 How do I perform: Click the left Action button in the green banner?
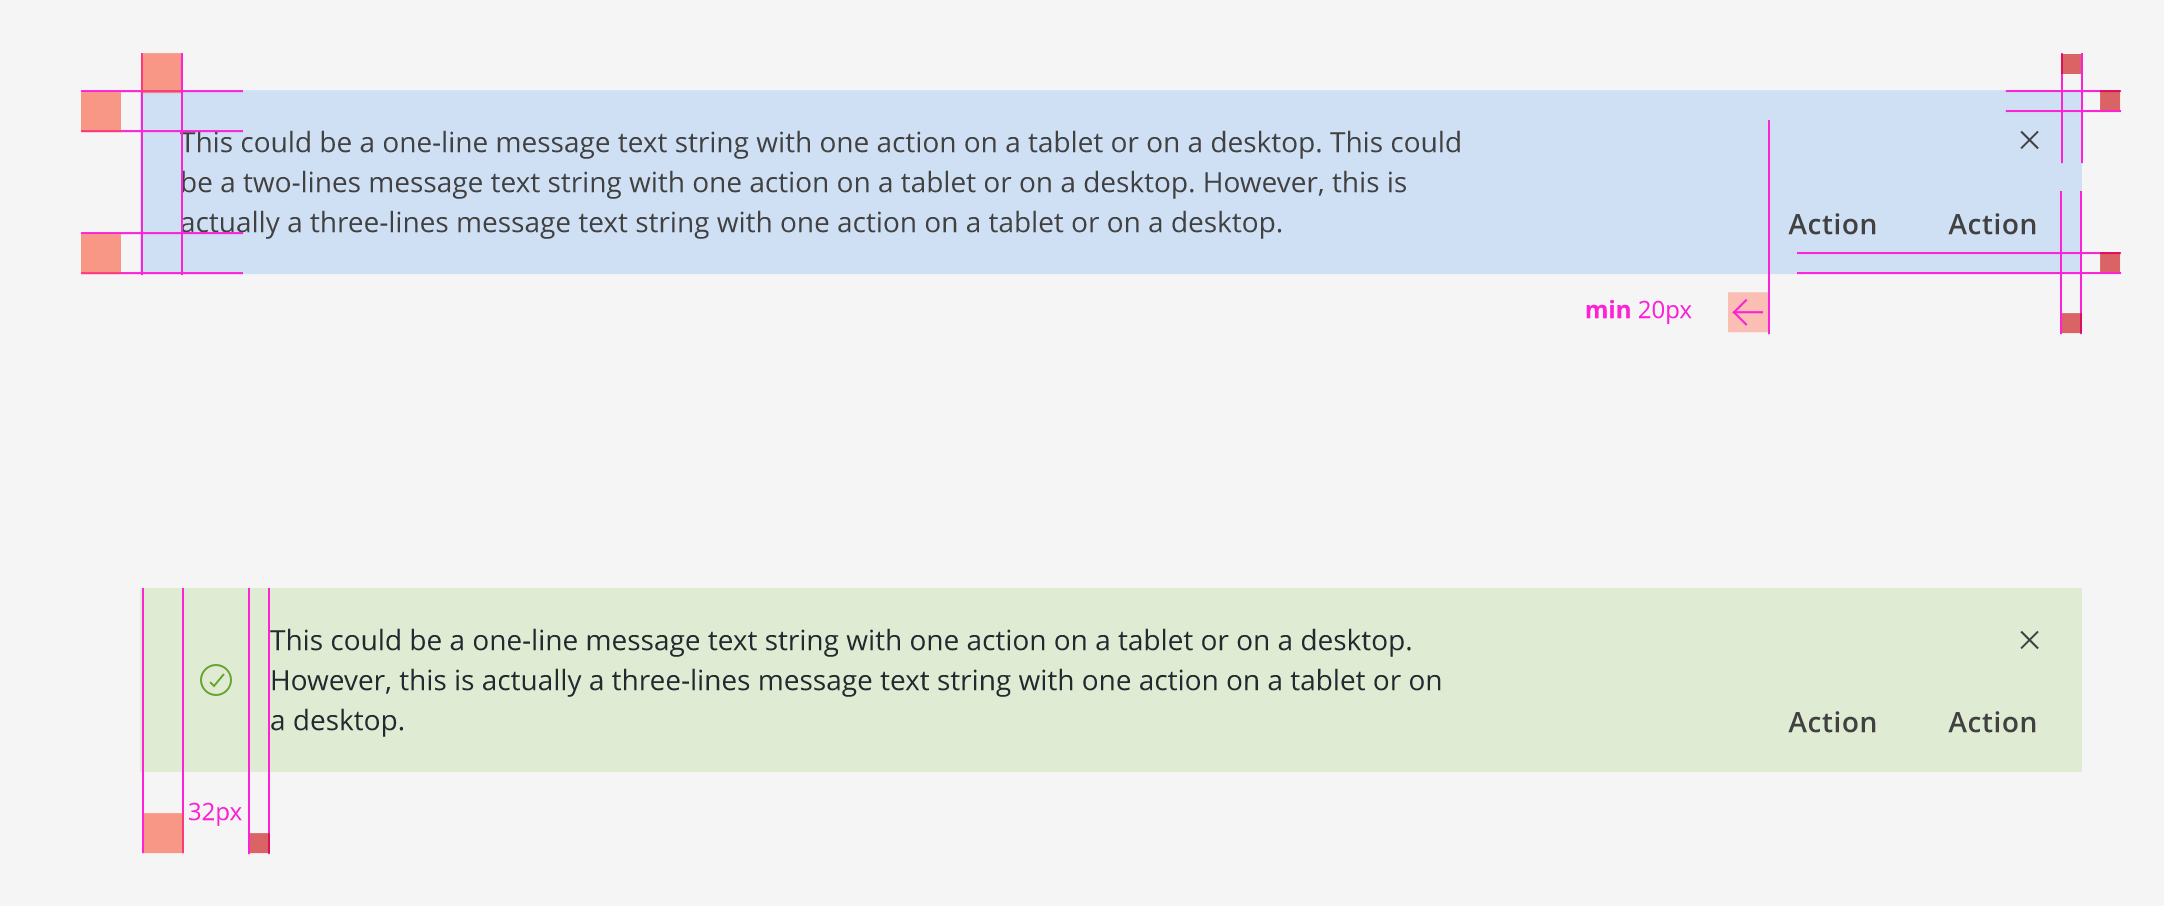(1832, 722)
